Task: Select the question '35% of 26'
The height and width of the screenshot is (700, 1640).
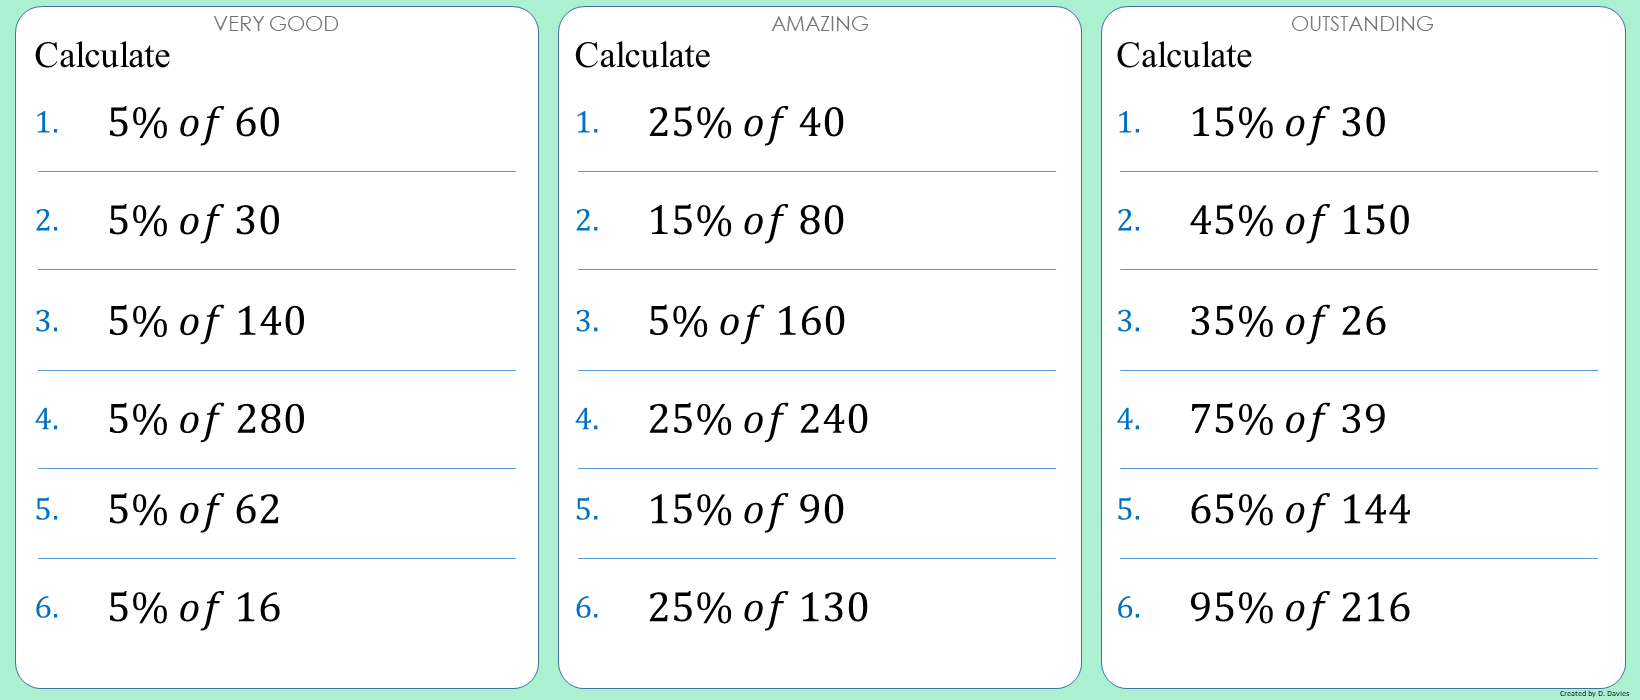Action: pos(1288,322)
